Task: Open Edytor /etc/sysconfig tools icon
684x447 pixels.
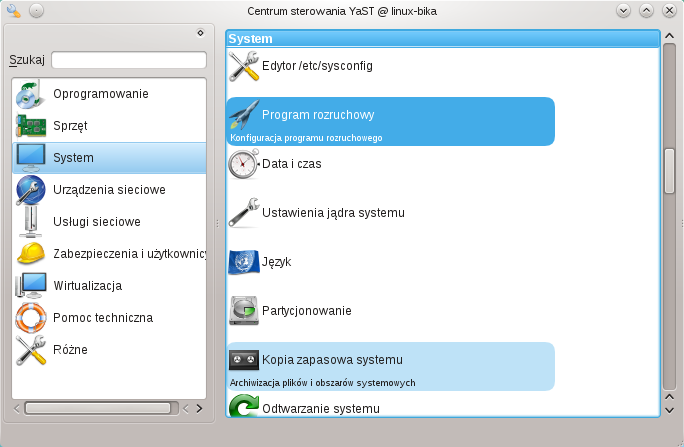Action: tap(244, 66)
